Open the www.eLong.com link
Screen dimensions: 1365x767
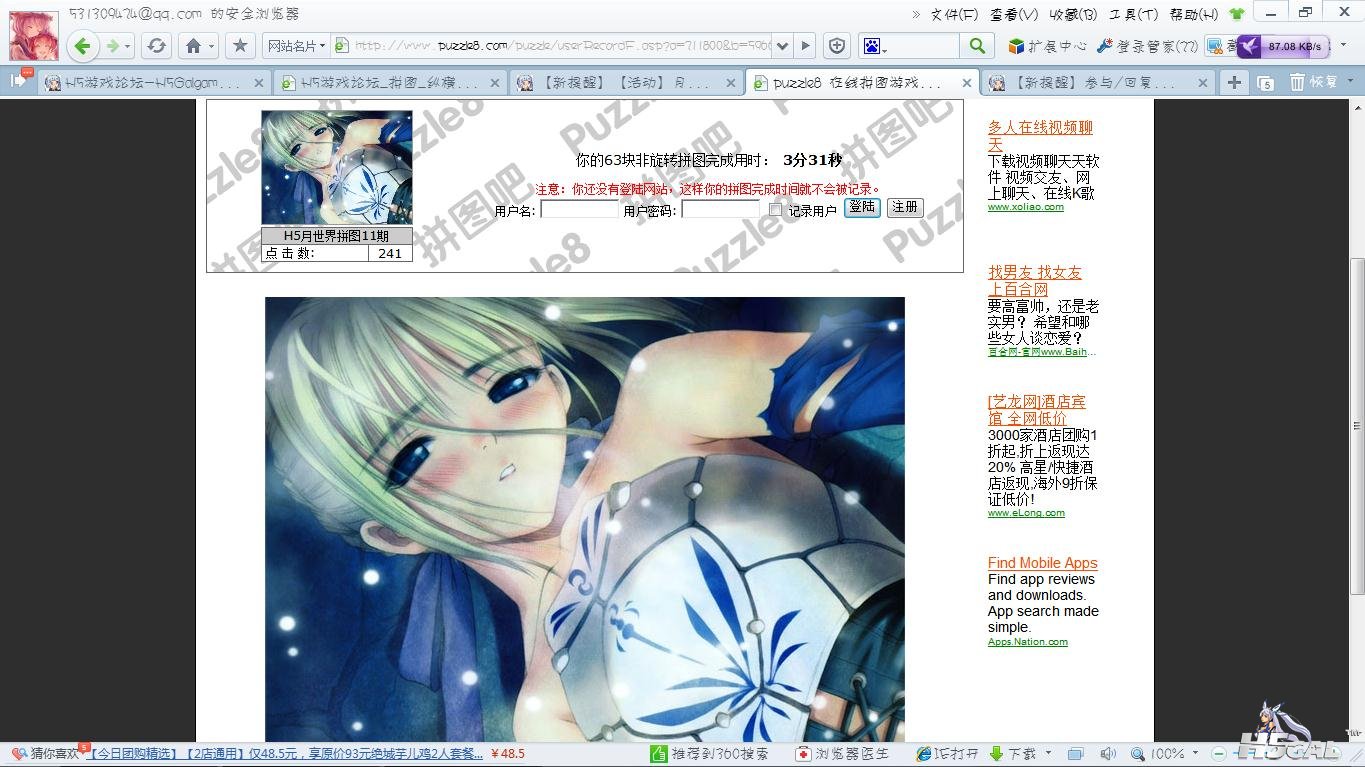(1026, 513)
